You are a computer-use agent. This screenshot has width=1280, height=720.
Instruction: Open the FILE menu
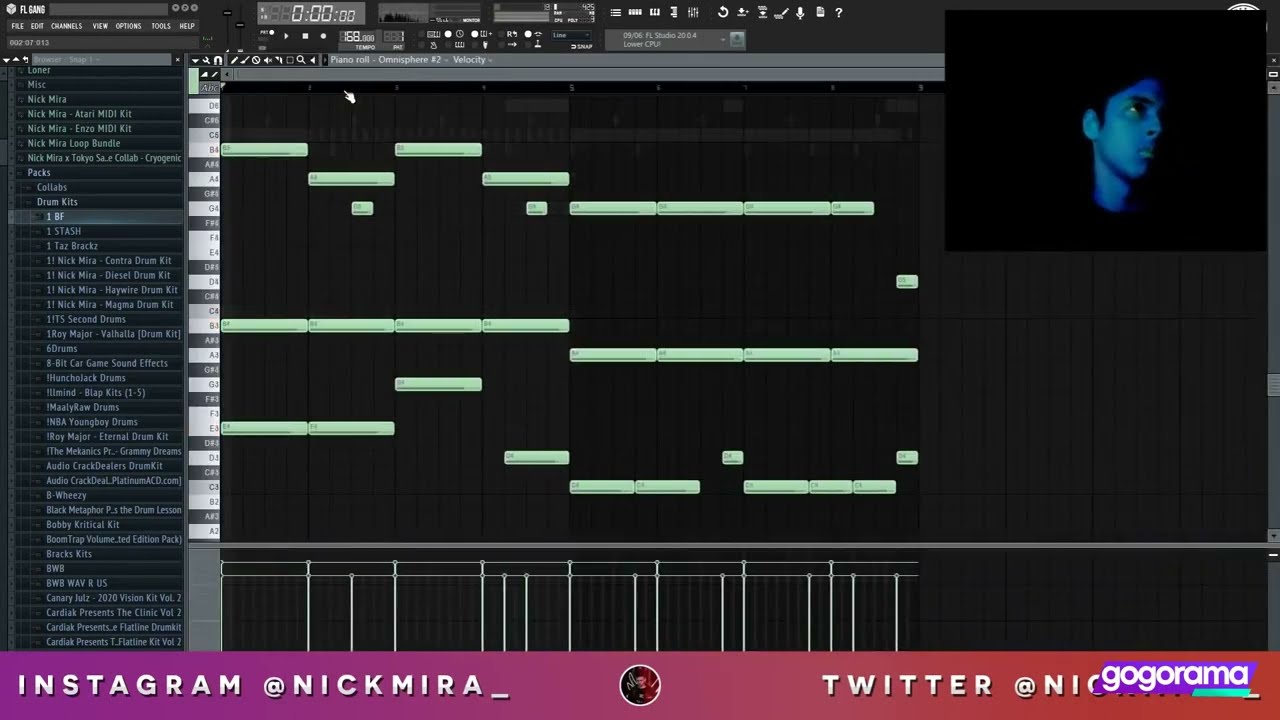17,26
